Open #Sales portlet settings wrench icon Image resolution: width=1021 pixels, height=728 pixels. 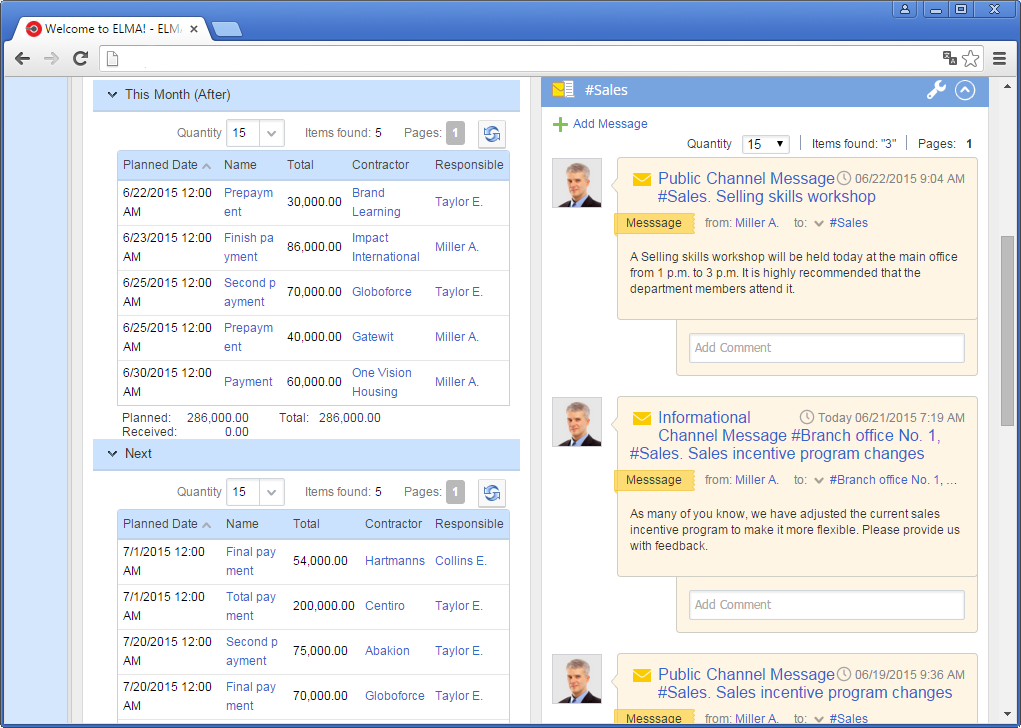coord(936,90)
